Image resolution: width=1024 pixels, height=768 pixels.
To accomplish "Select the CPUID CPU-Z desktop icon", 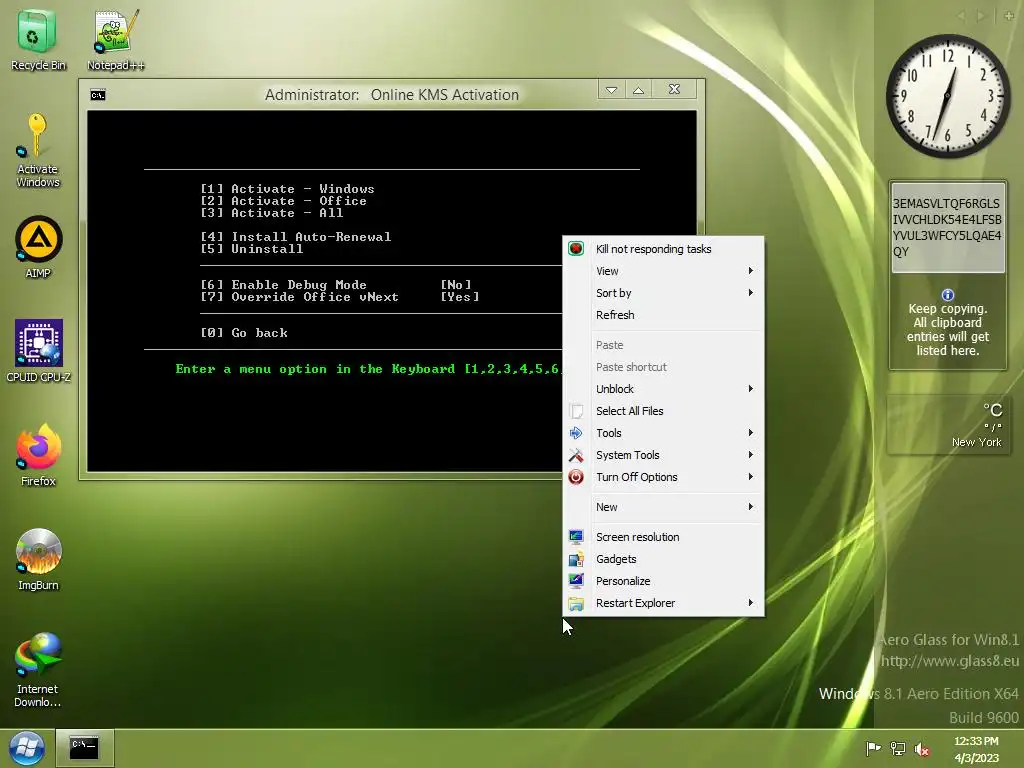I will click(38, 351).
